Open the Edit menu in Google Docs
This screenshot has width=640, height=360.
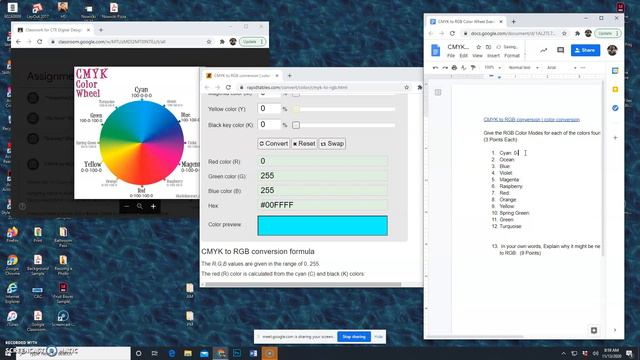click(x=464, y=56)
